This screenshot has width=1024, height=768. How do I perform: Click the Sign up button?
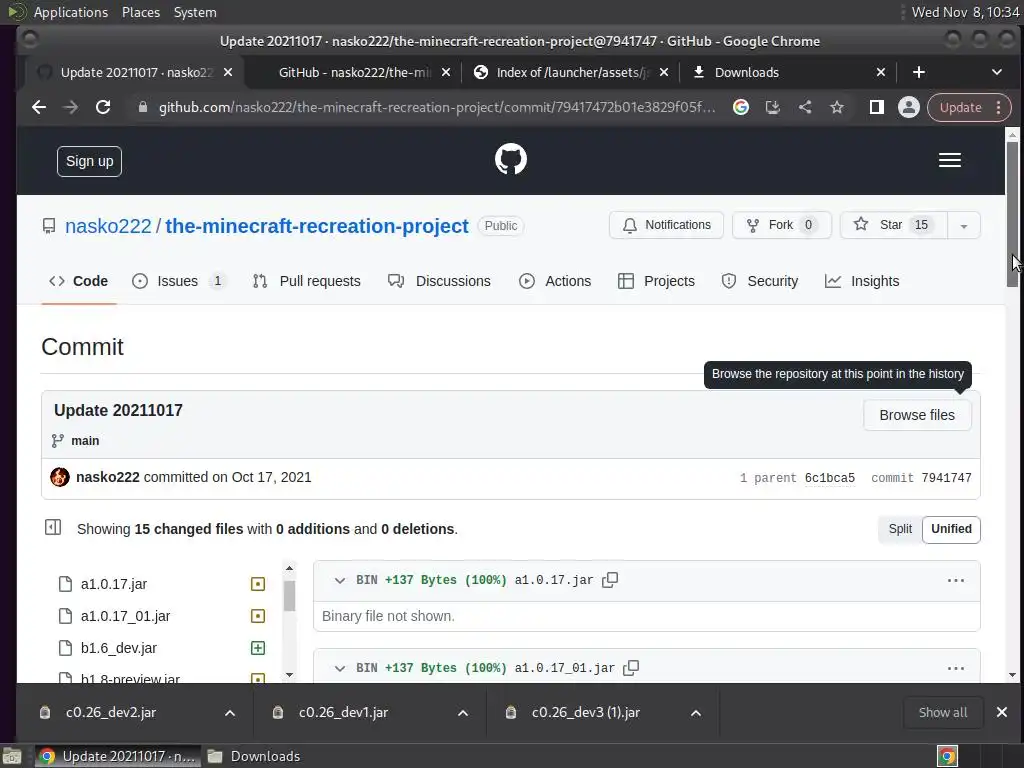89,161
